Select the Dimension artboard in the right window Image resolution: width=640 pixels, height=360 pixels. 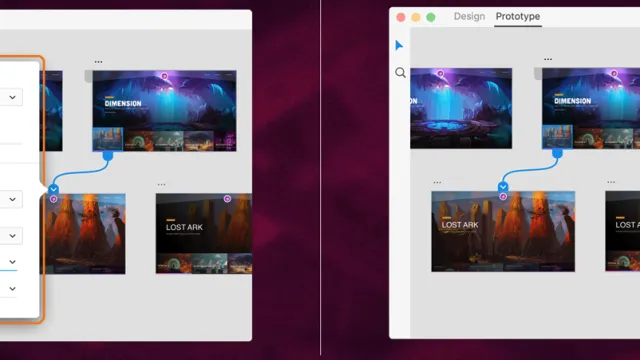point(591,108)
